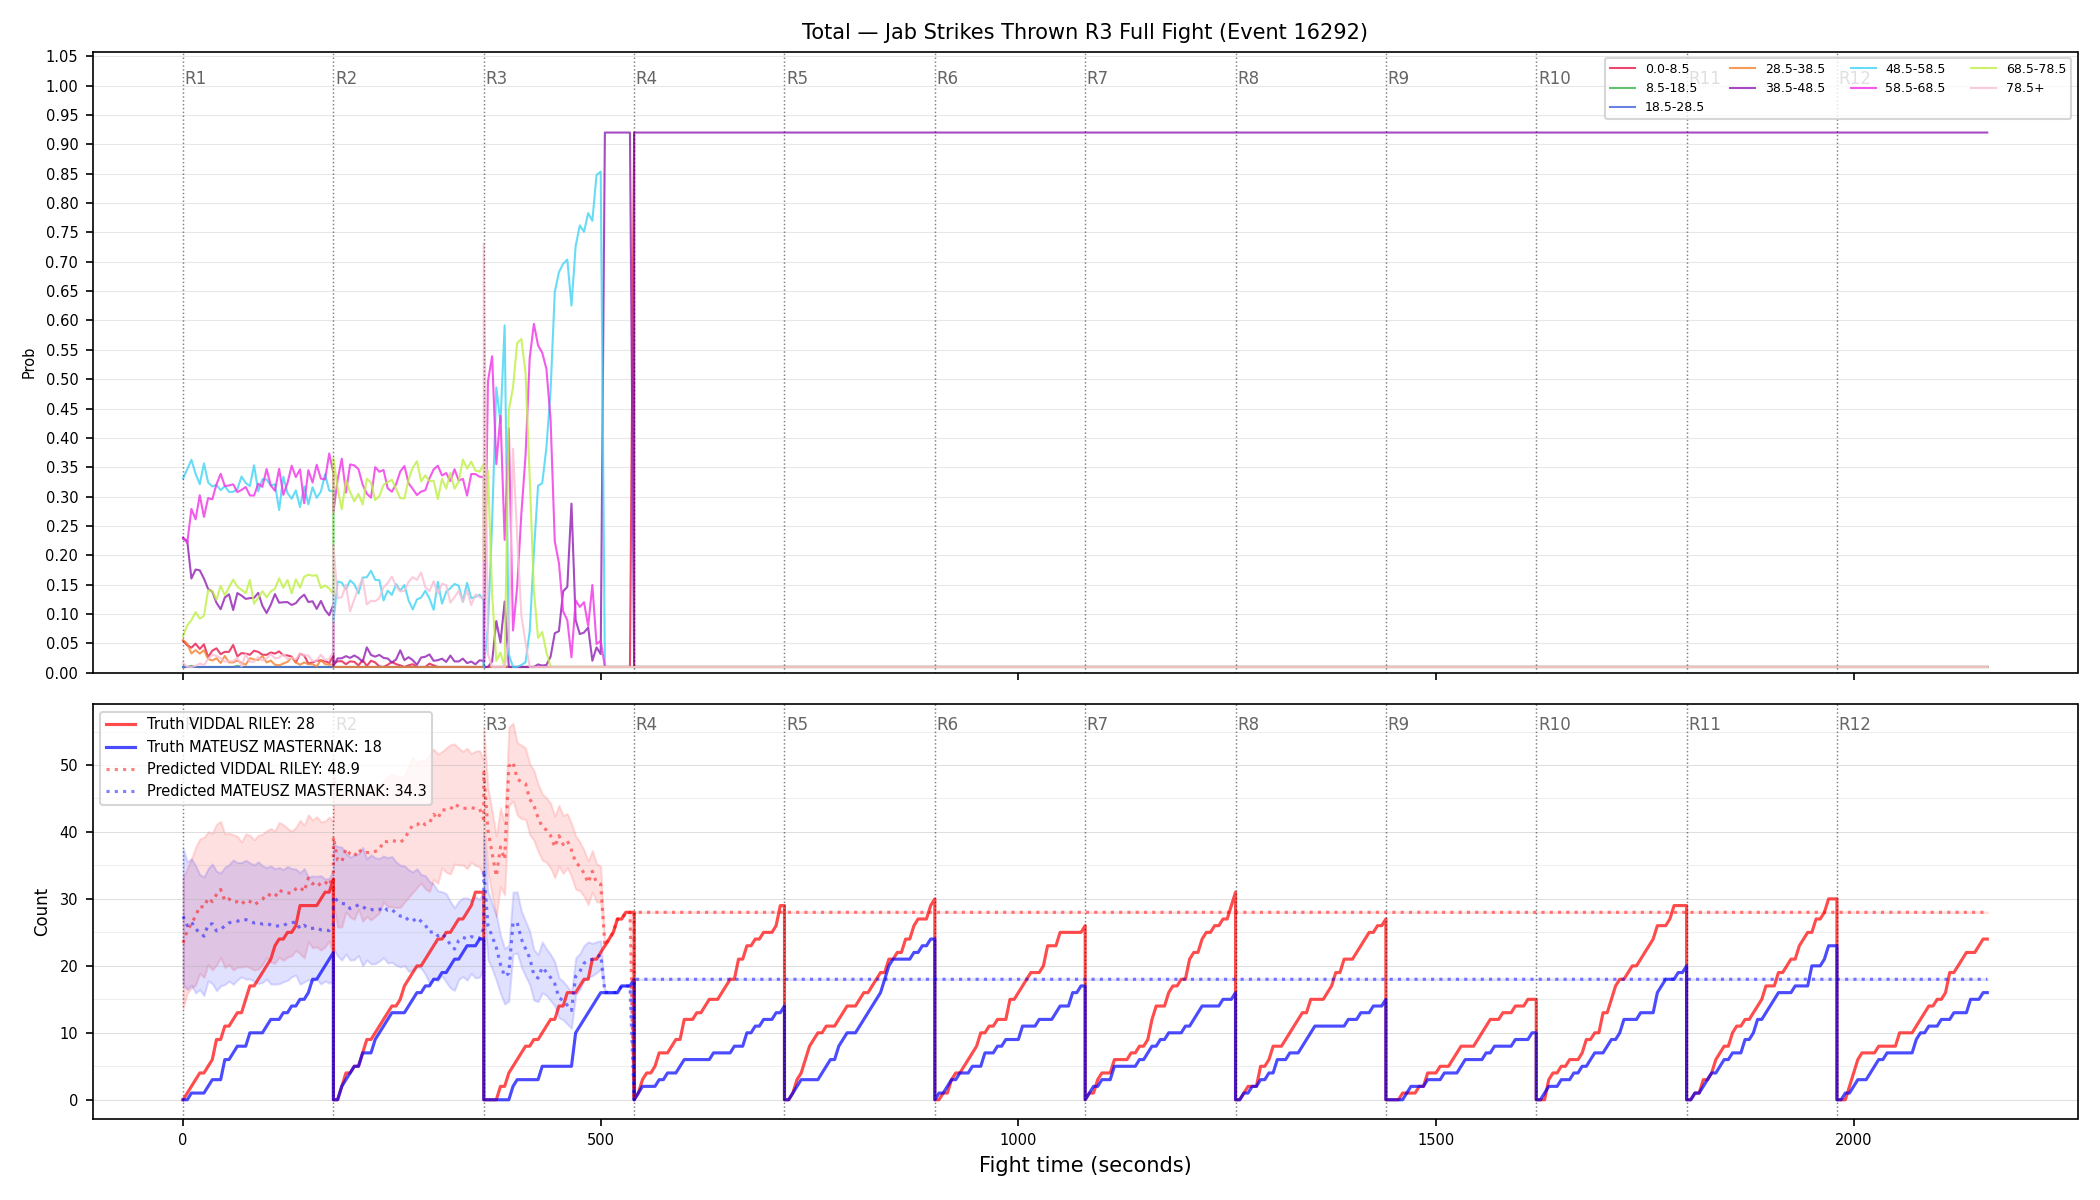Click the 0.50 tick on Prob axis
Viewport: 2100px width, 1200px height.
tap(62, 379)
